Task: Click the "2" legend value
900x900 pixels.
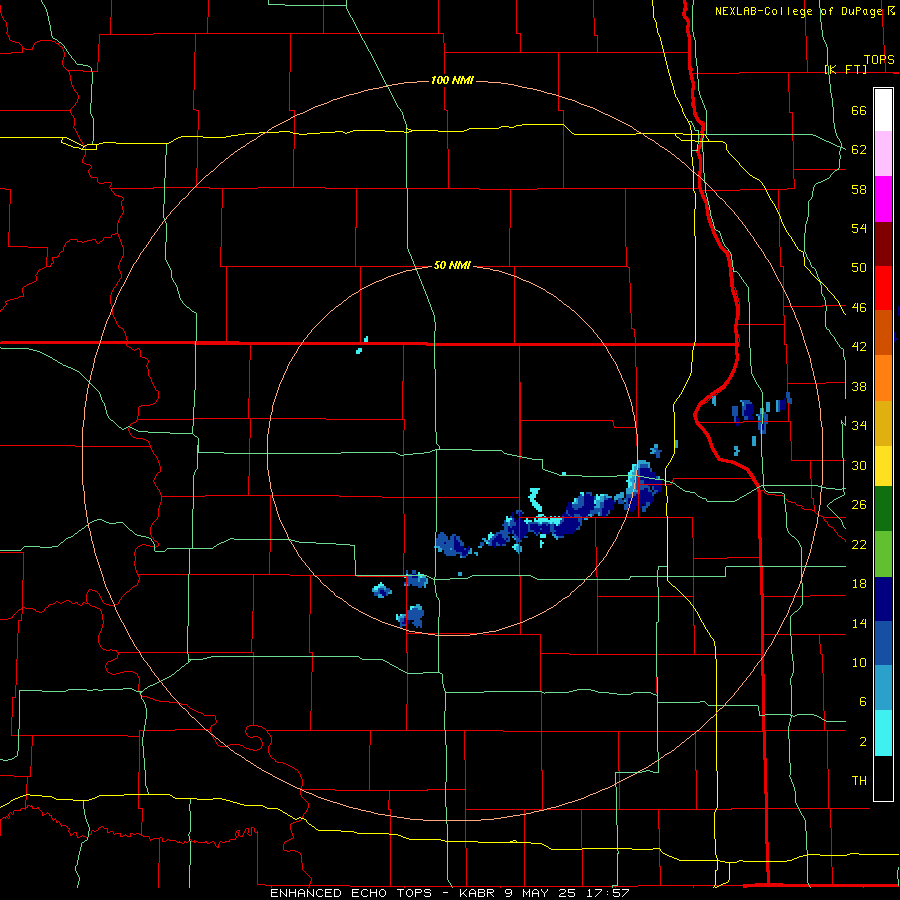Action: pyautogui.click(x=863, y=742)
